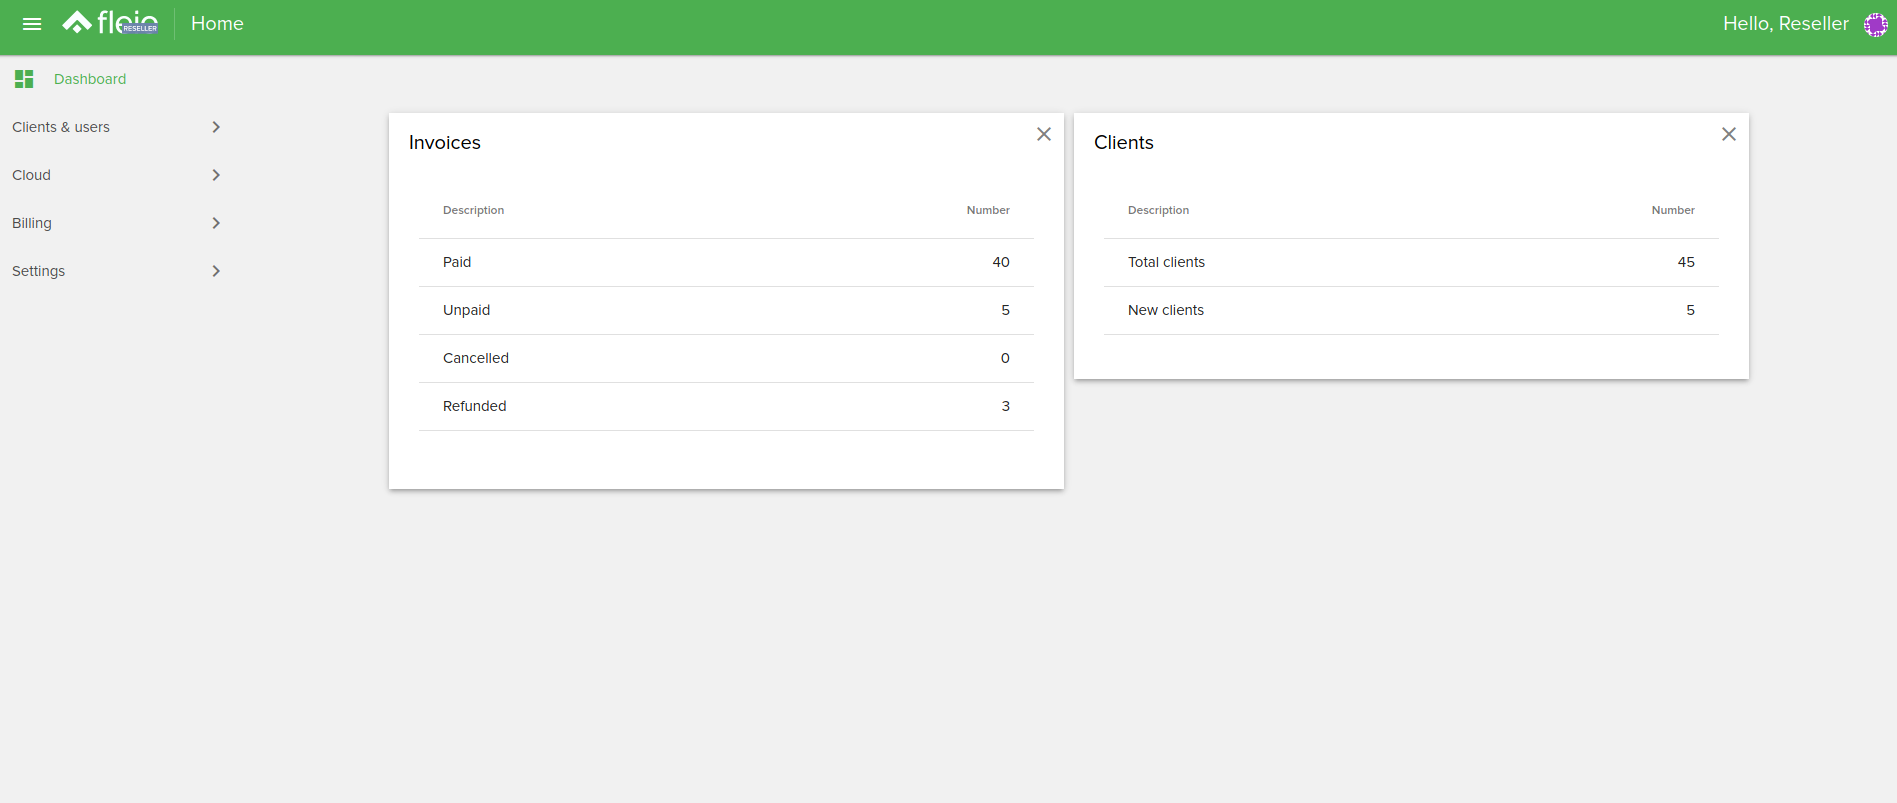Go to Dashboard in sidebar
1897x803 pixels.
coord(90,79)
